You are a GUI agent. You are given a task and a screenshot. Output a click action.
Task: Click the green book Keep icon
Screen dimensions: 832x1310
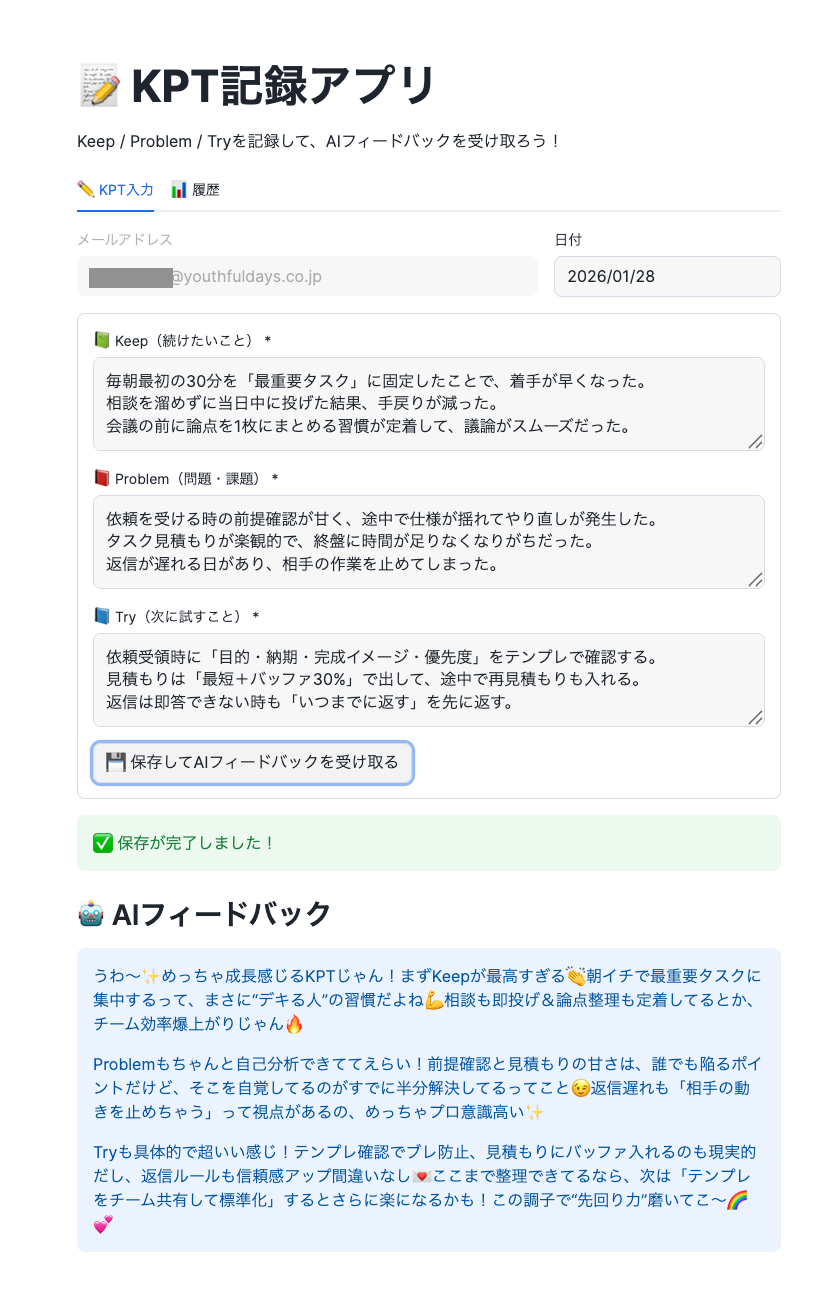pos(101,341)
